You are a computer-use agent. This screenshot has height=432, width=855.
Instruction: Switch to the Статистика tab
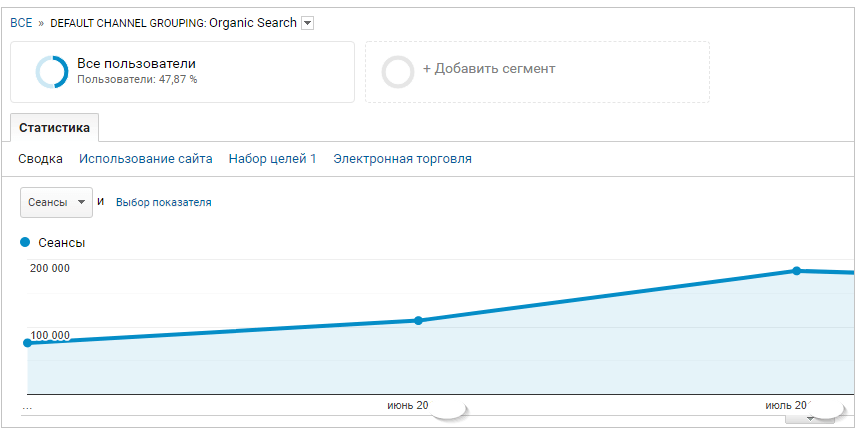(54, 128)
